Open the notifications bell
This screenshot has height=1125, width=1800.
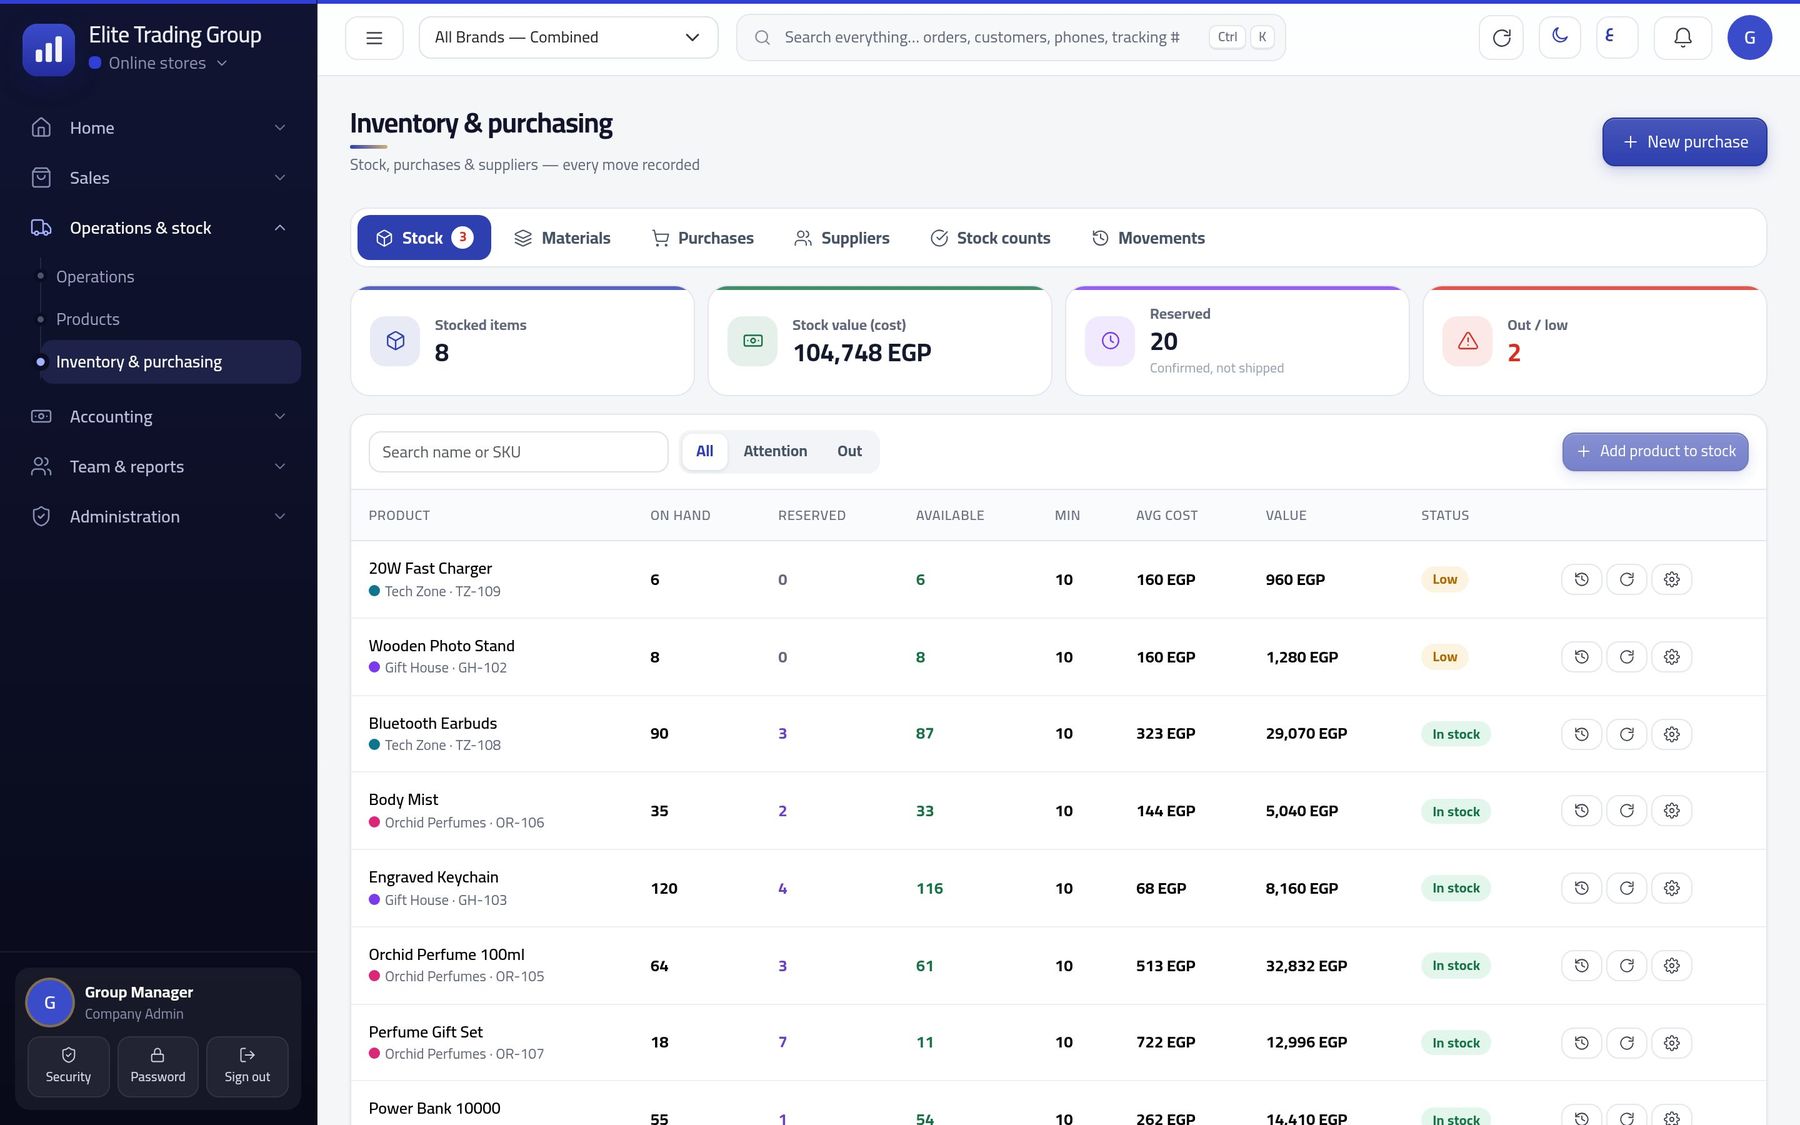click(x=1683, y=38)
